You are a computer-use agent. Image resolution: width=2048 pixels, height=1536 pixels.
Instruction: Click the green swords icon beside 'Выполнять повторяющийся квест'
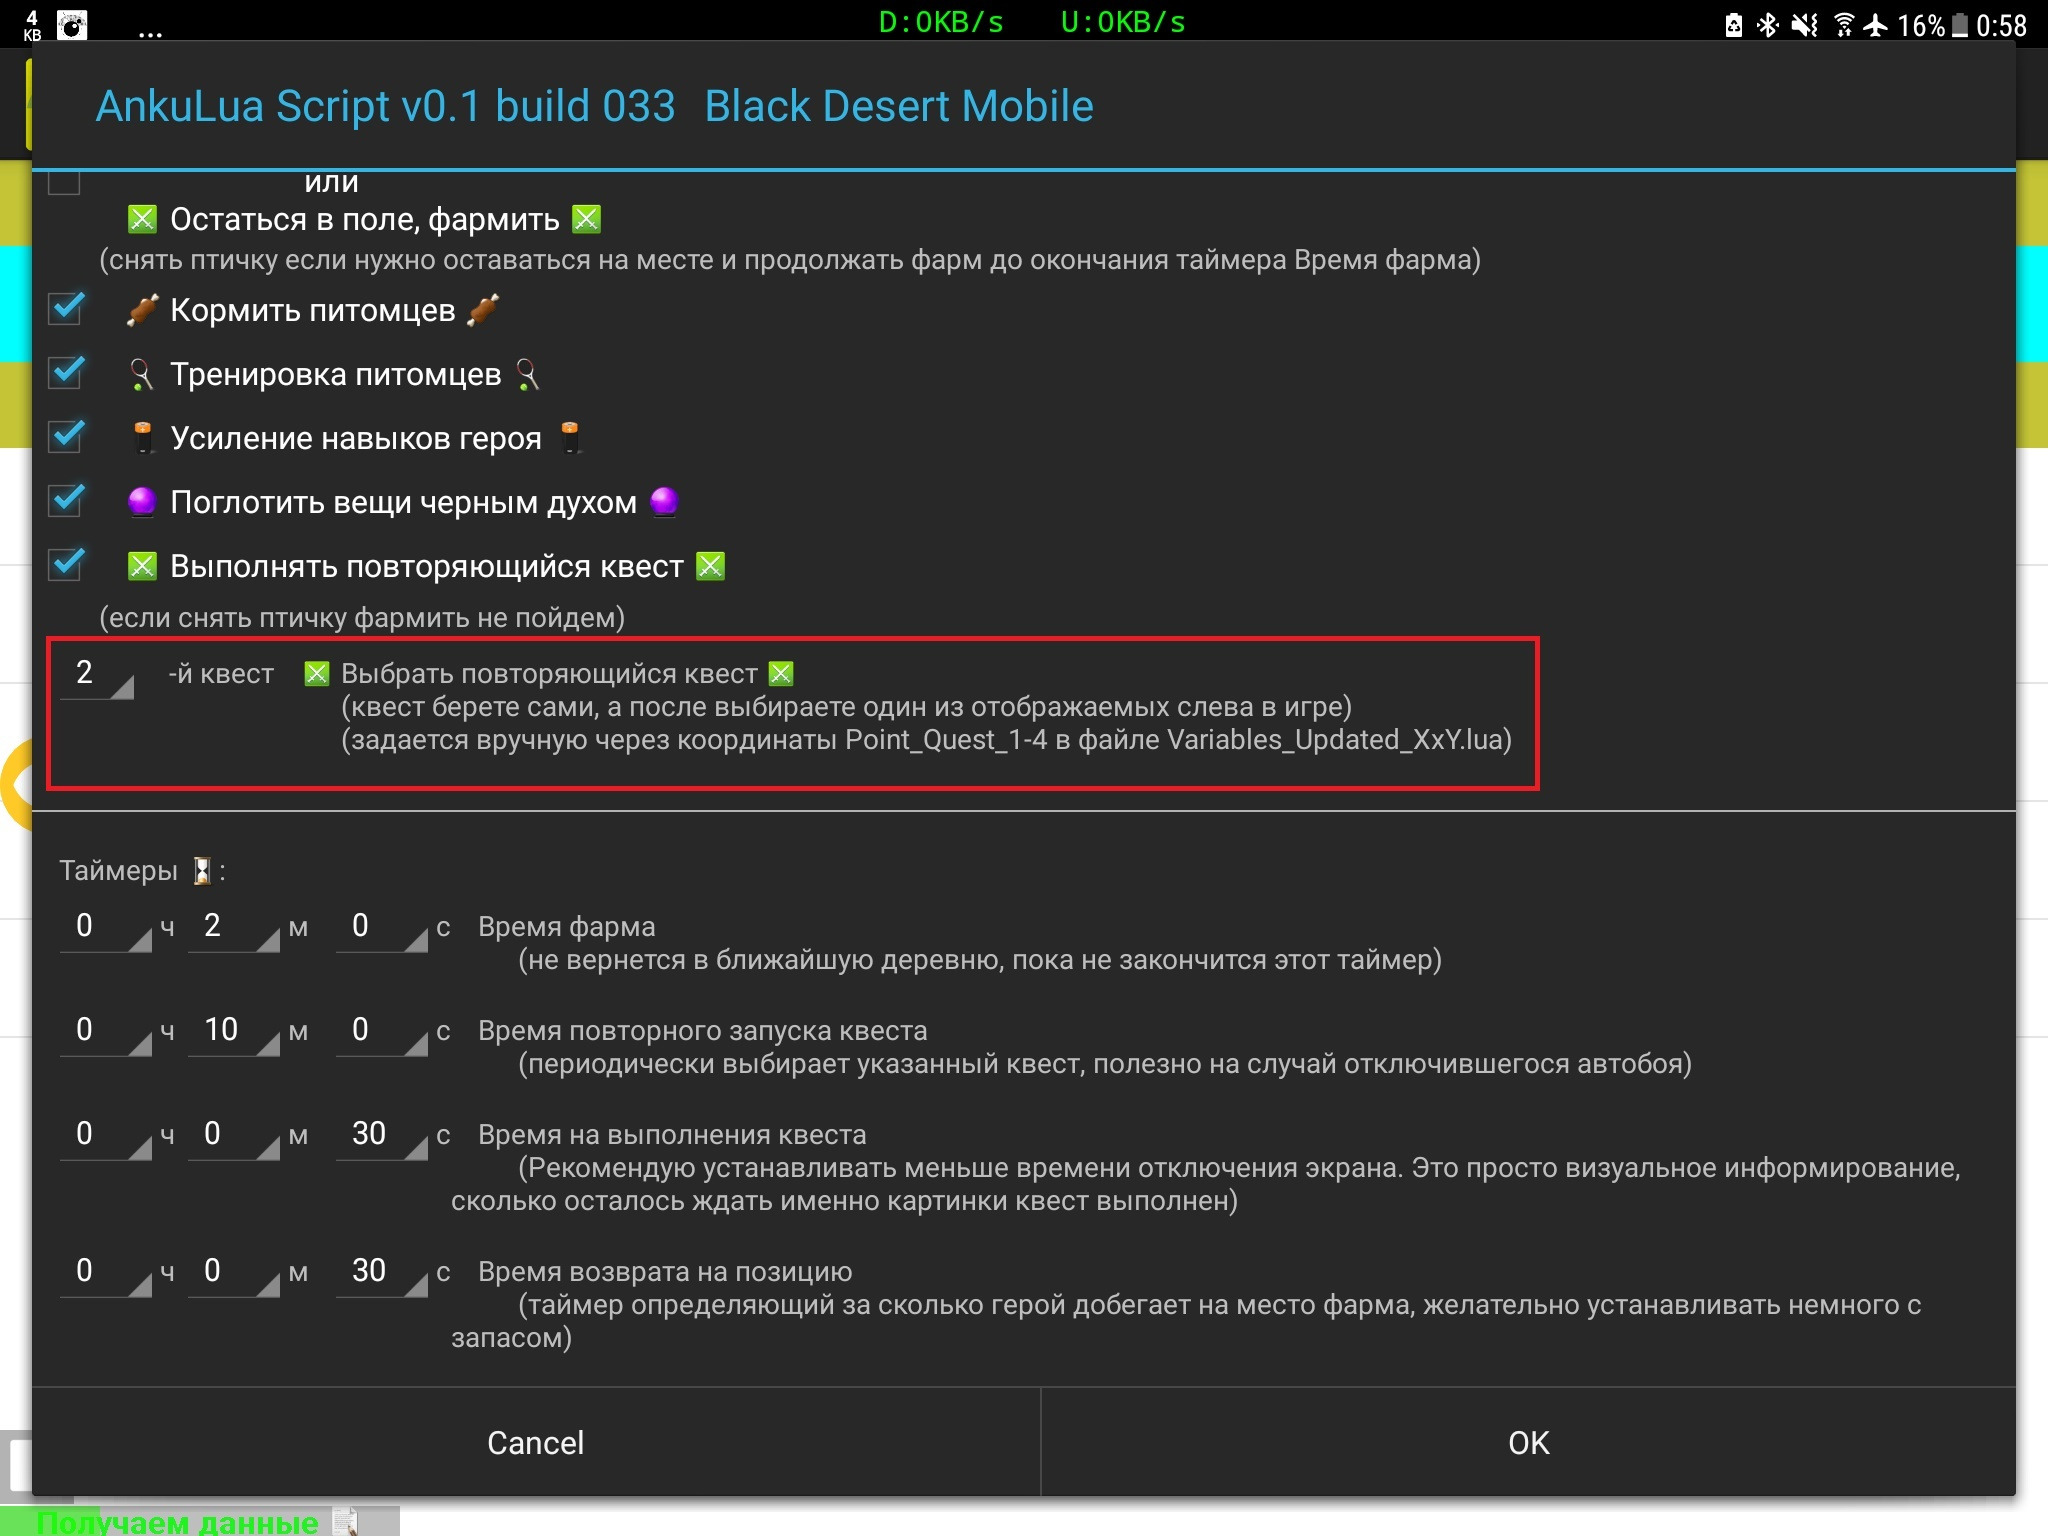(142, 566)
